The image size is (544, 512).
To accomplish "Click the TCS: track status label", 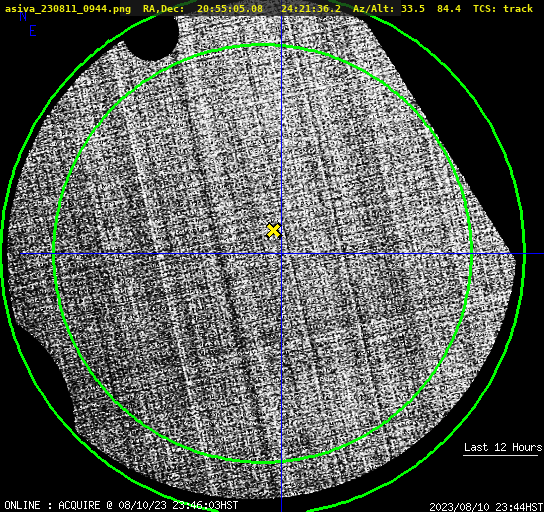I will pos(503,8).
